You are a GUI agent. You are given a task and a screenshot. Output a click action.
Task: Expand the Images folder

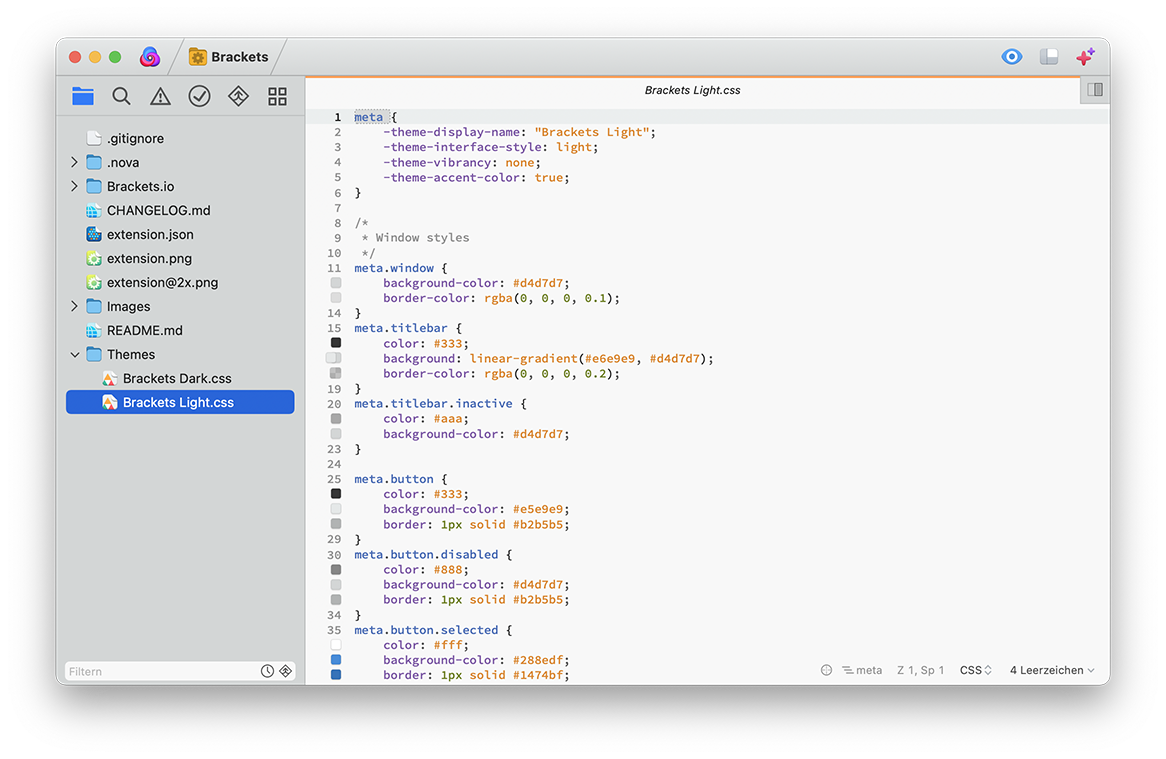coord(74,306)
